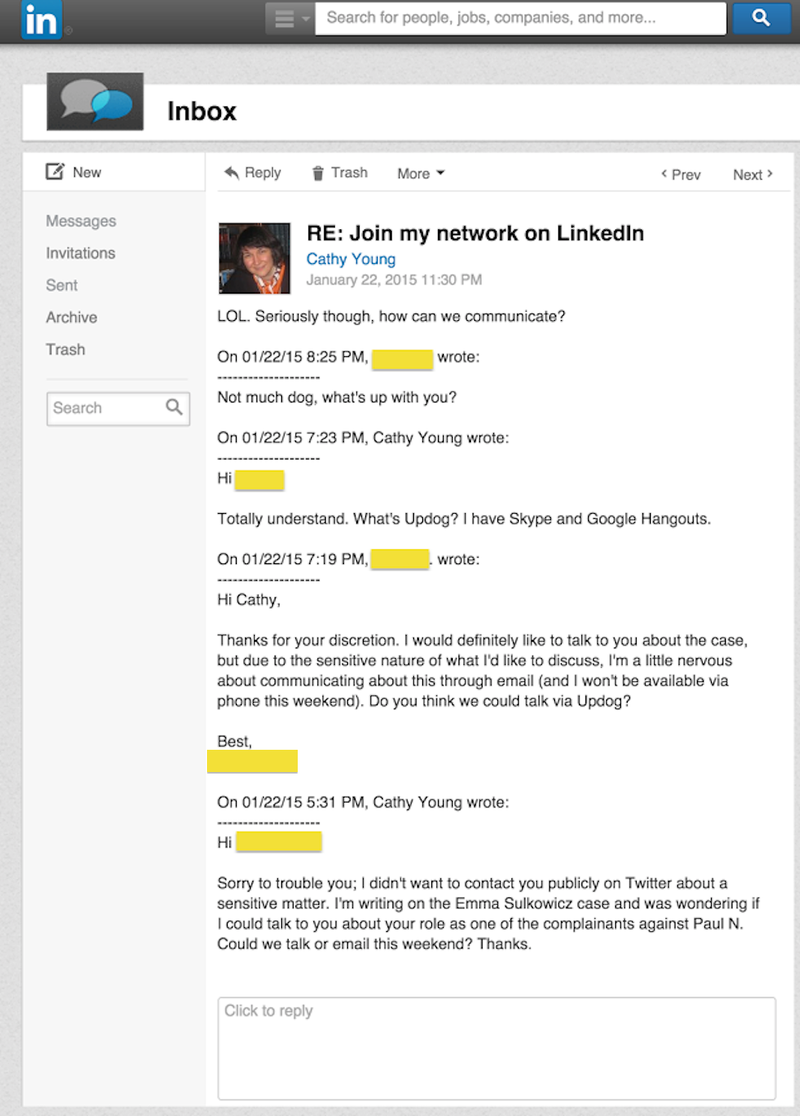Viewport: 800px width, 1116px height.
Task: Click the sidebar search magnifier icon
Action: 174,407
